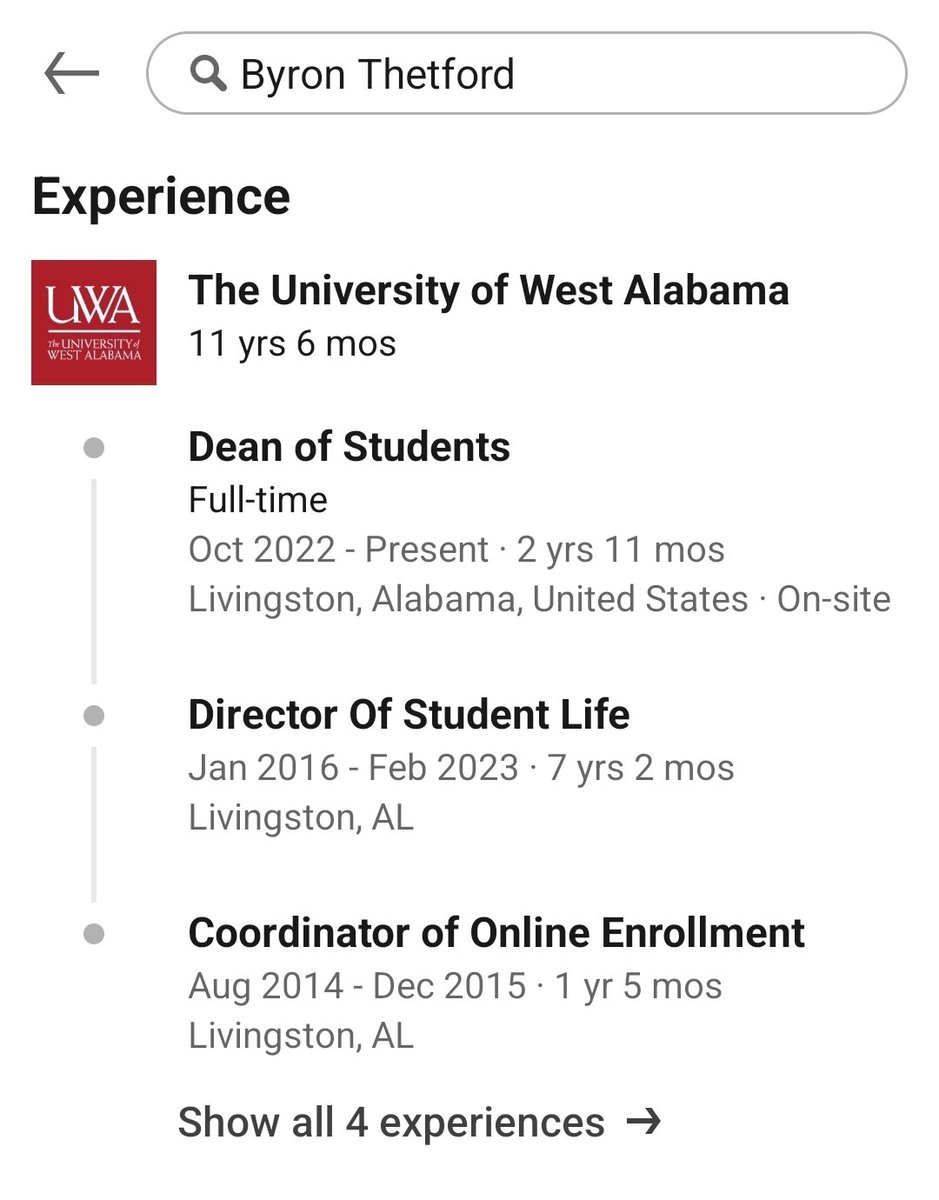Click the 11 yrs 6 mos duration text
This screenshot has width=939, height=1200.
292,344
